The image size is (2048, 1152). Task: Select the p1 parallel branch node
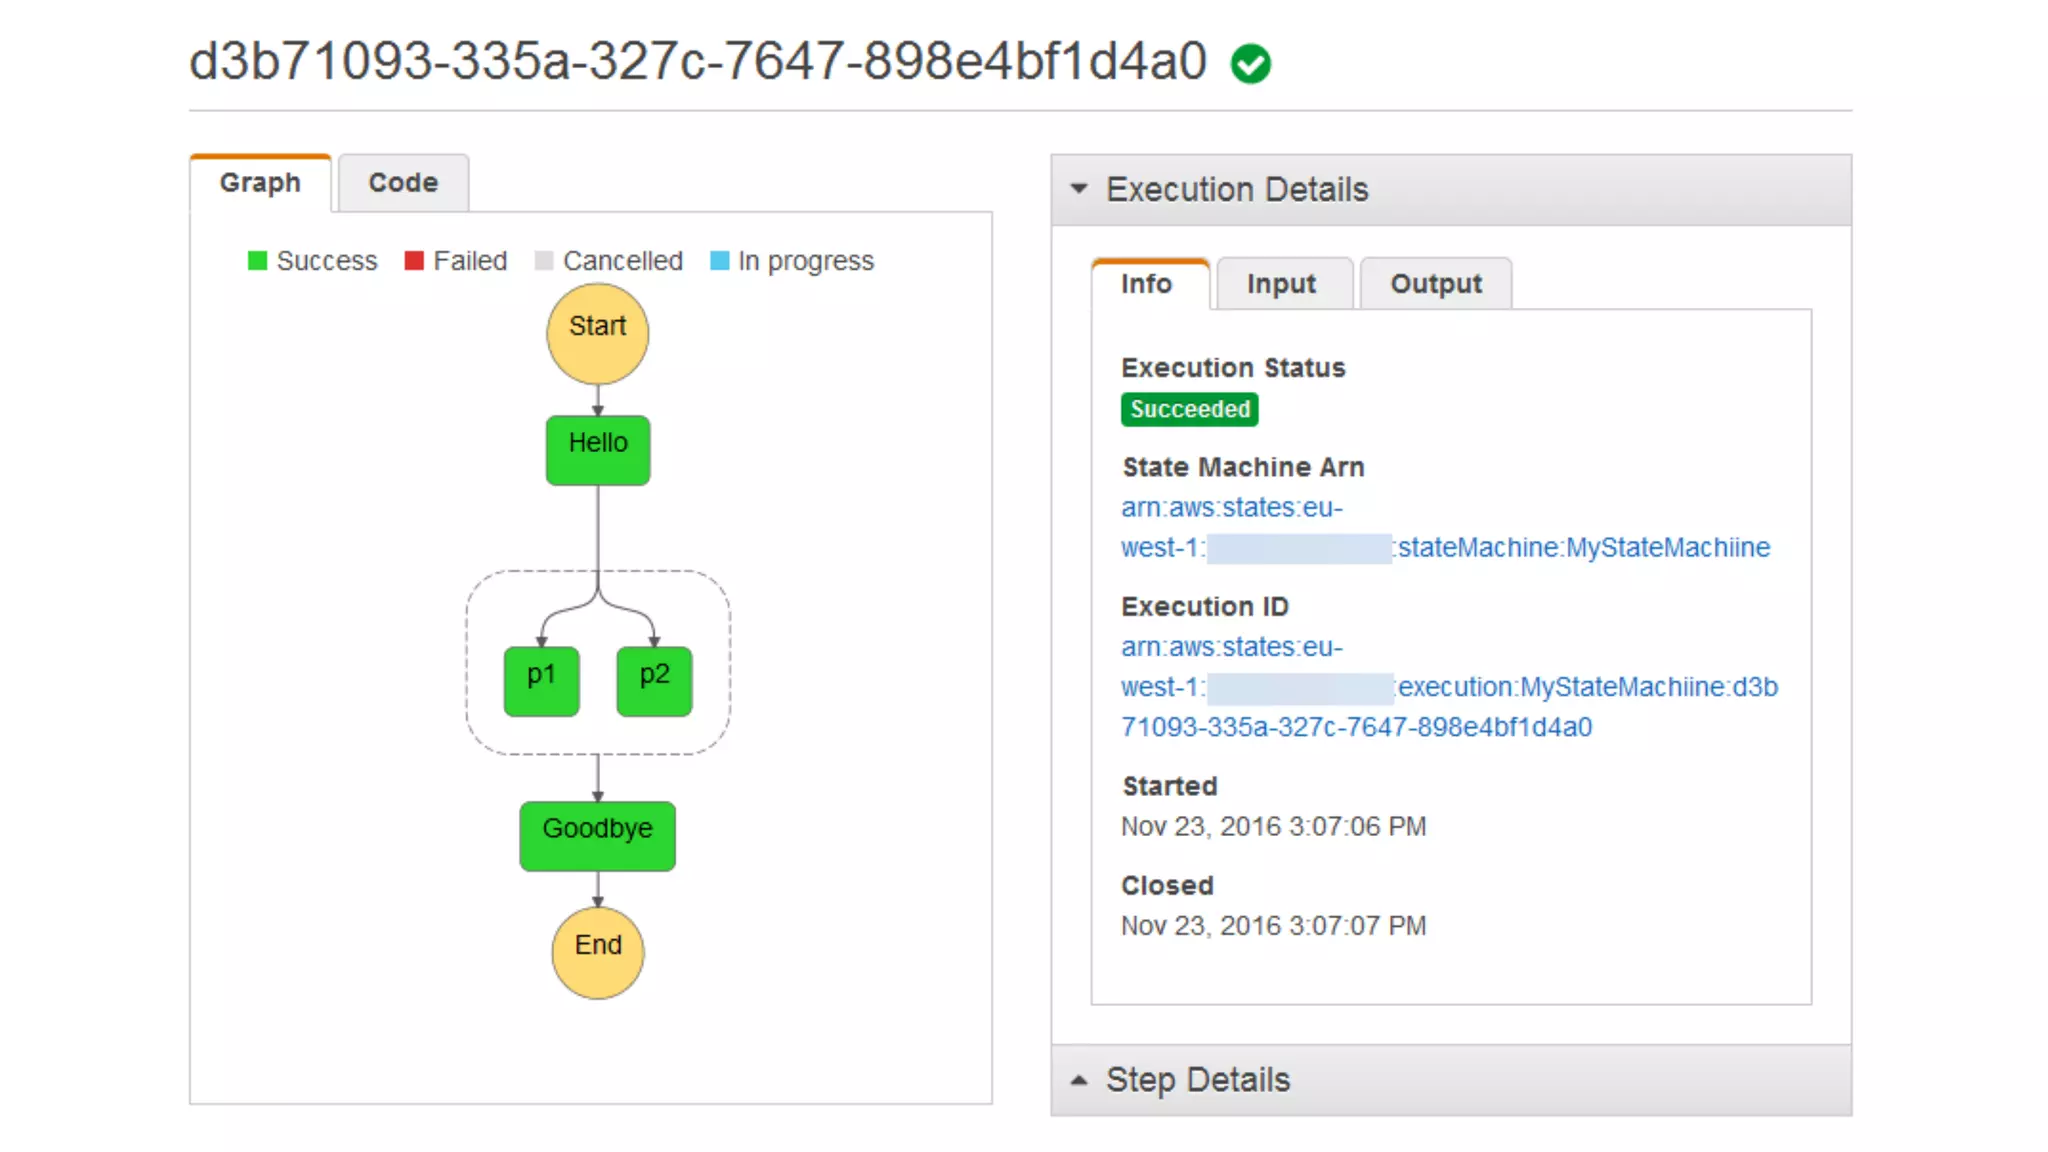click(x=541, y=681)
